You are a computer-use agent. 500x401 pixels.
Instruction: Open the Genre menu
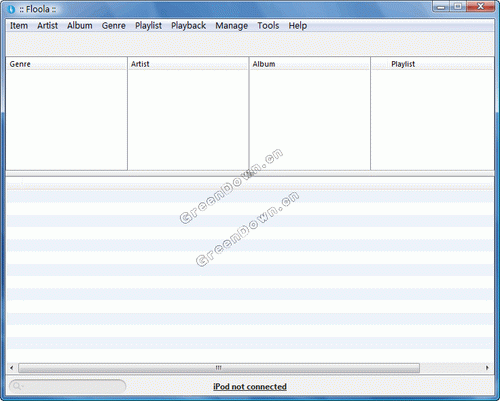[114, 26]
